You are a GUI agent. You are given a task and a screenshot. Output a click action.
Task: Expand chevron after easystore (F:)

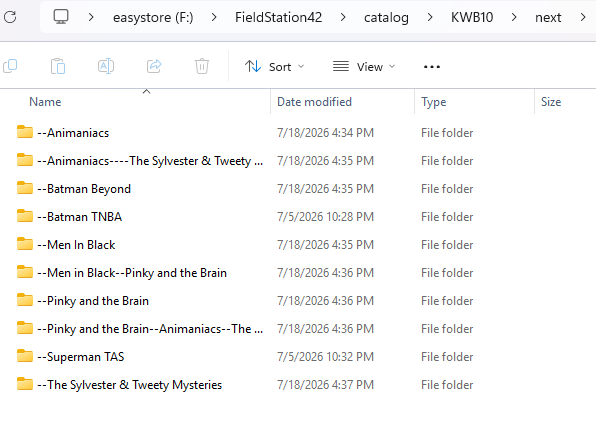pyautogui.click(x=214, y=17)
